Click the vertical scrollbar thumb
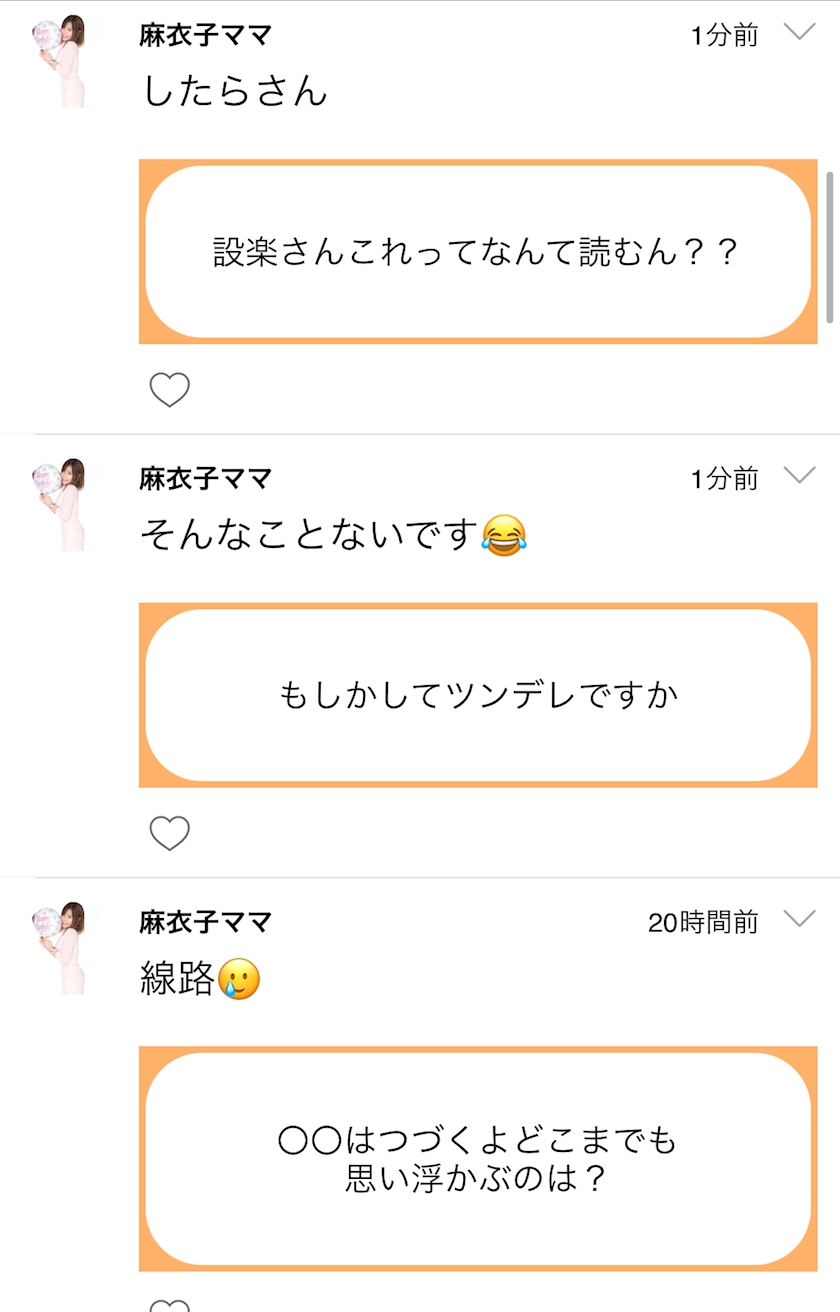Viewport: 840px width, 1312px height. (830, 246)
